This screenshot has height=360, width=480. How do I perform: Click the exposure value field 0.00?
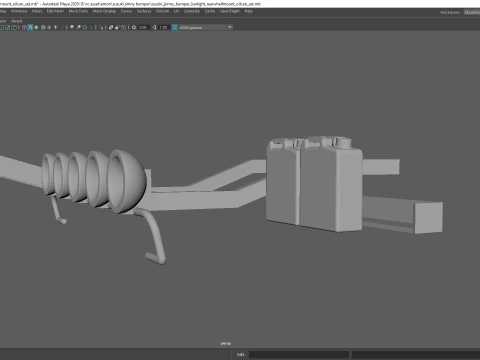143,27
